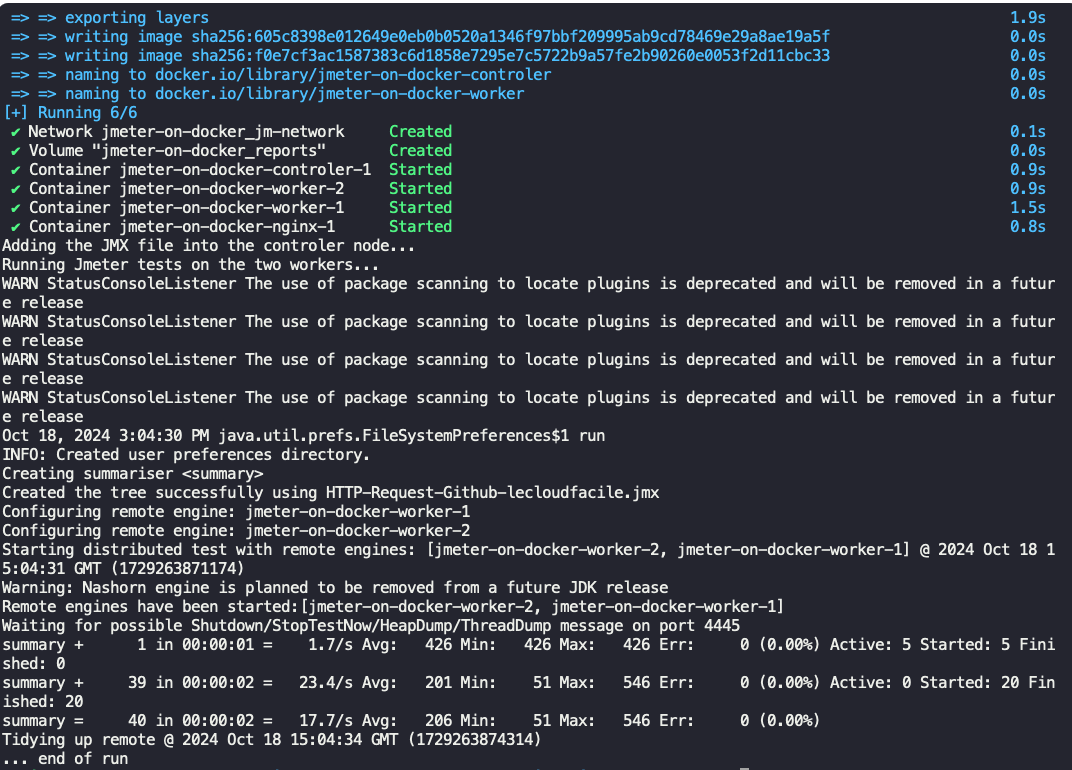Click the checkmark beside Container jmeter-on-docker-controler-1

[x=15, y=170]
